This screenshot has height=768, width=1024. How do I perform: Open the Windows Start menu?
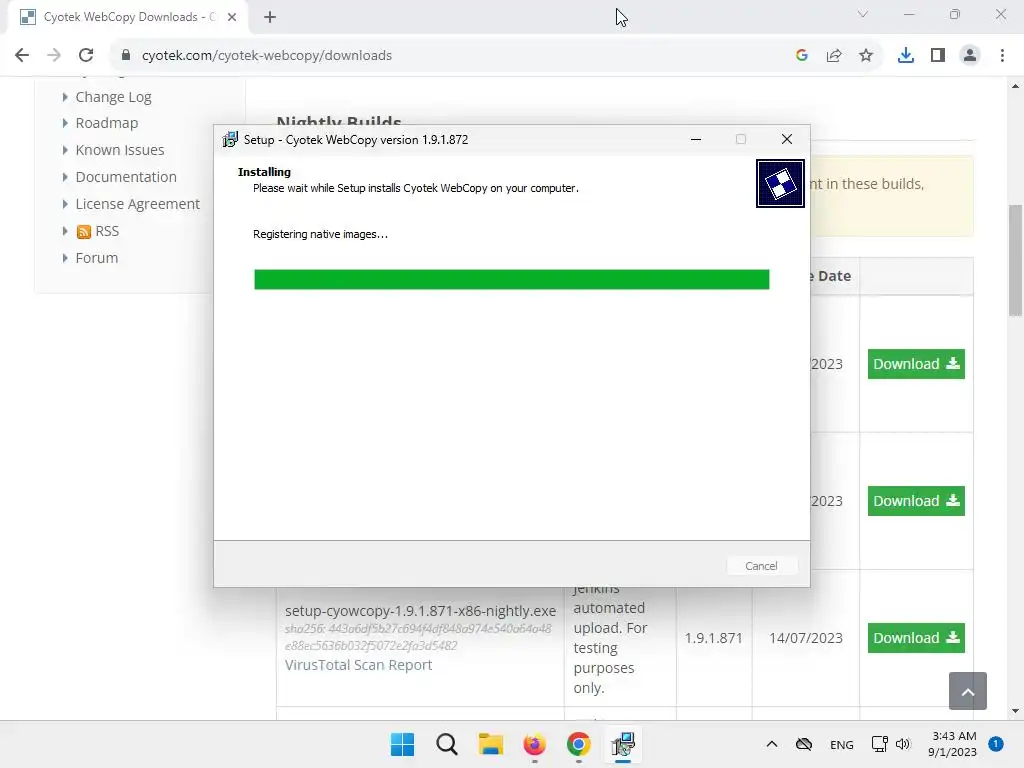tap(402, 744)
